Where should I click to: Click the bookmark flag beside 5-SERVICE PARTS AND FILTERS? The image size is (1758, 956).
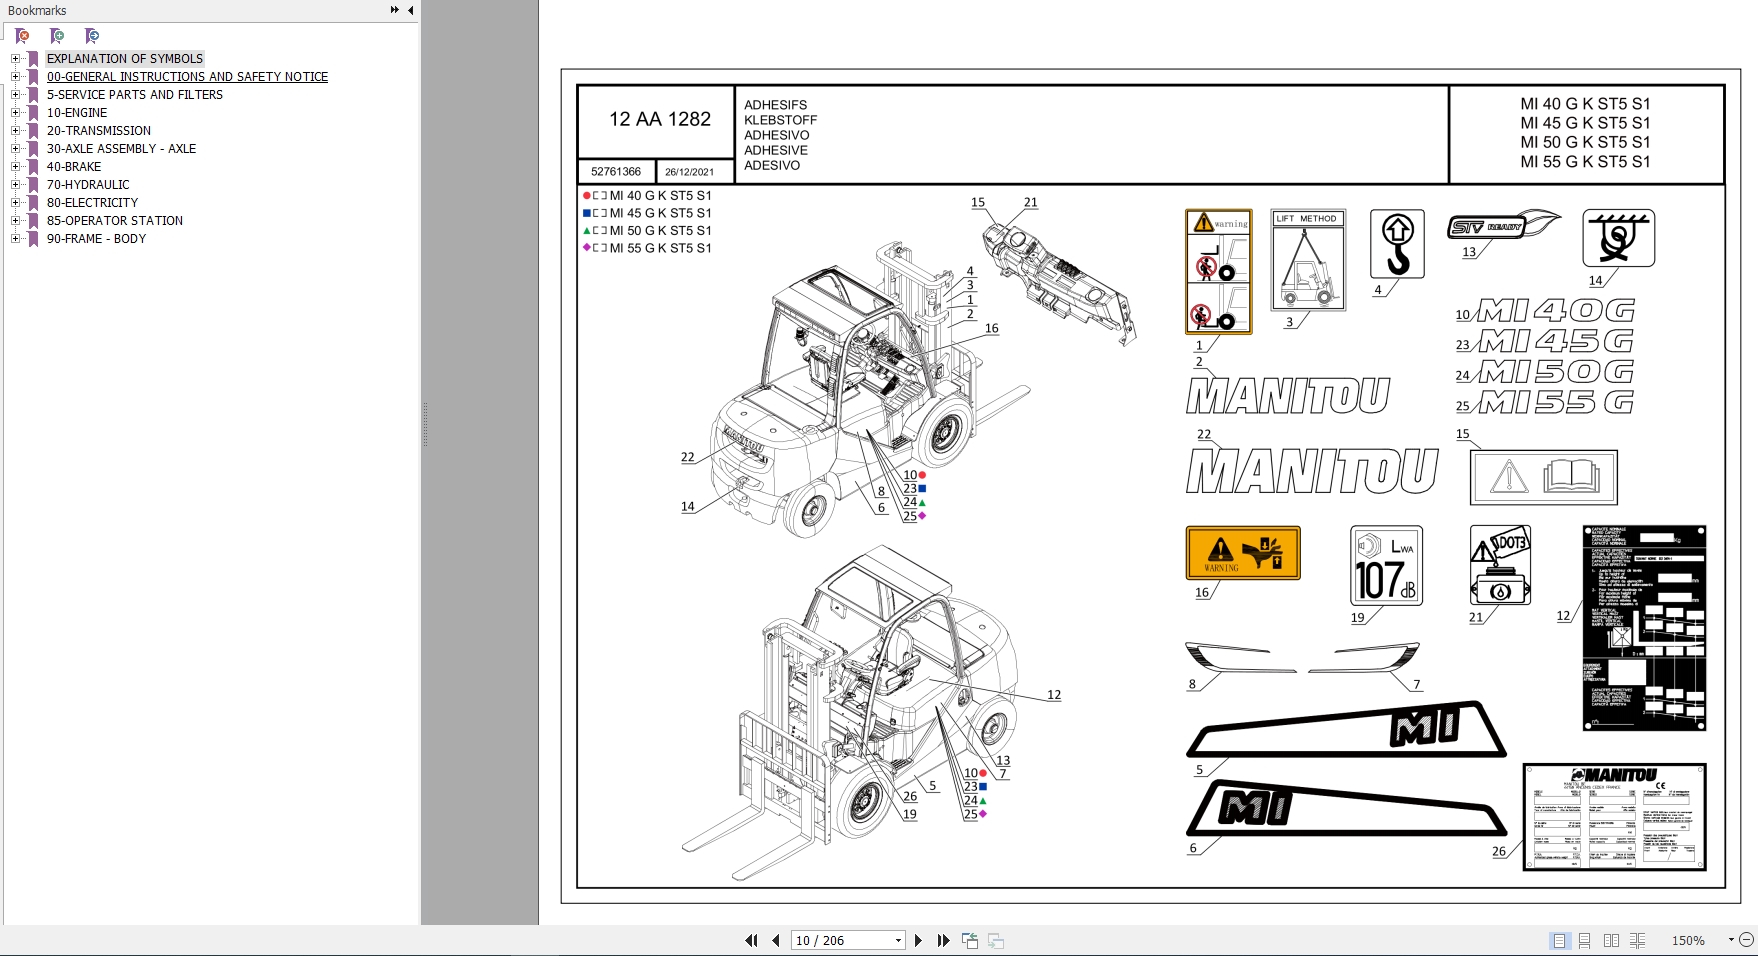pyautogui.click(x=33, y=95)
